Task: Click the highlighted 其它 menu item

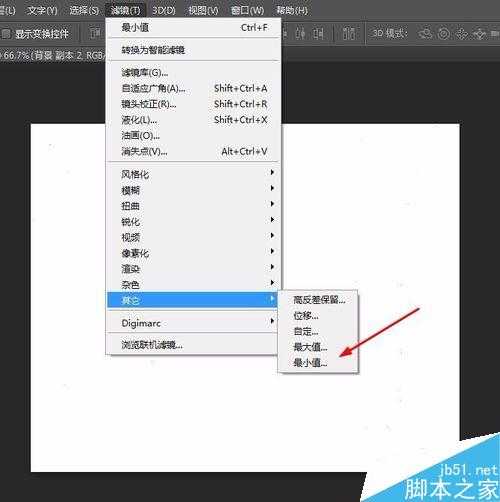Action: tap(192, 300)
